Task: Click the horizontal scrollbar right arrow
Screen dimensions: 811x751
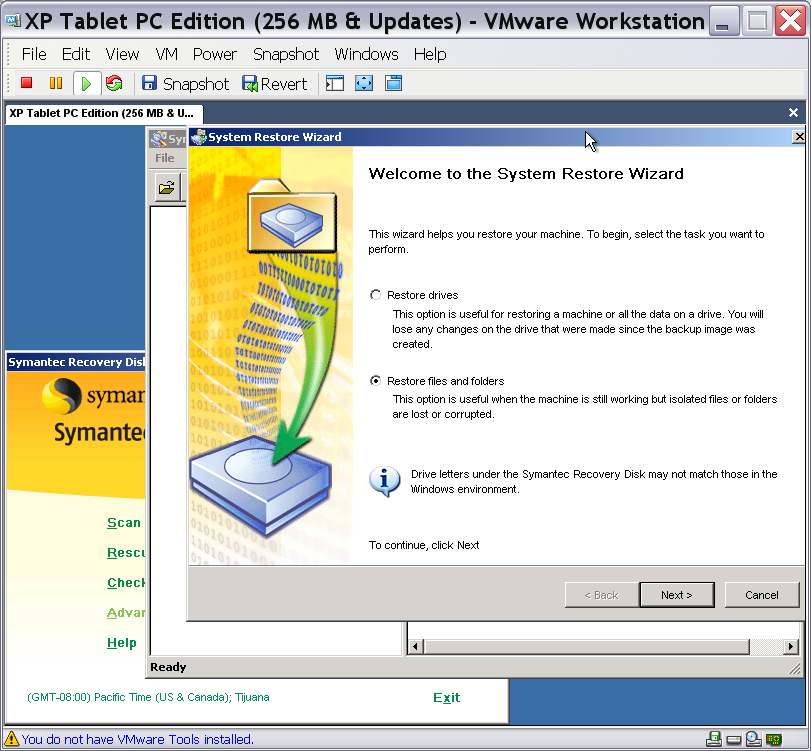Action: coord(791,647)
